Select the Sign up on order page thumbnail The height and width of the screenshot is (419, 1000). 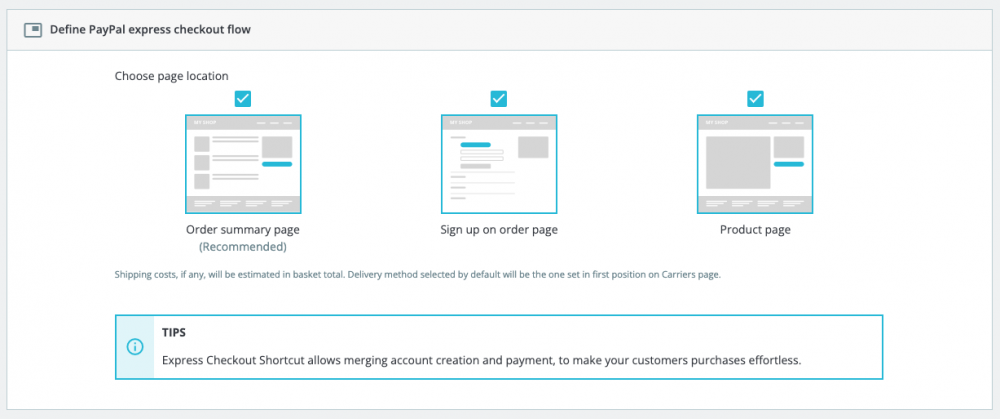499,164
